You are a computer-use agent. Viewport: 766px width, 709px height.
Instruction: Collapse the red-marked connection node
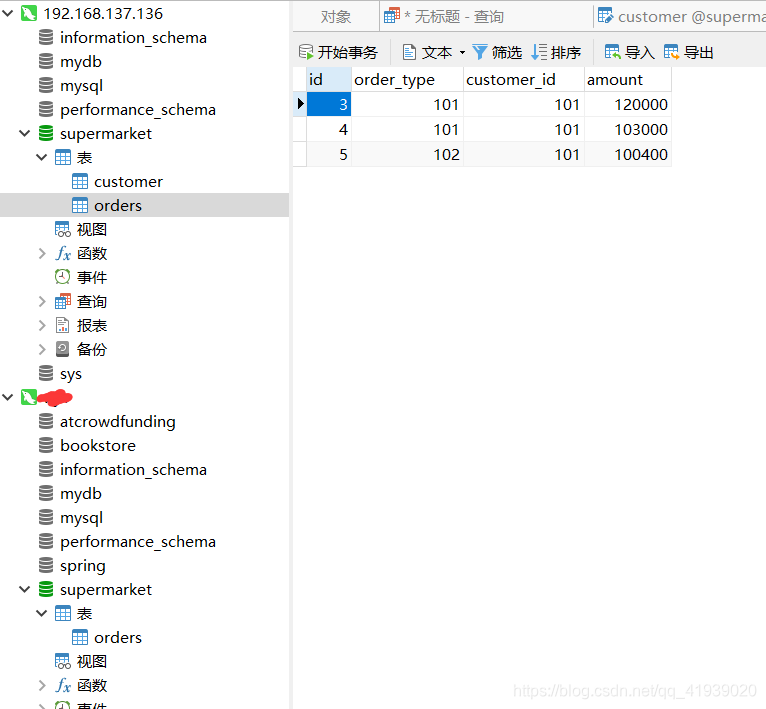coord(8,397)
